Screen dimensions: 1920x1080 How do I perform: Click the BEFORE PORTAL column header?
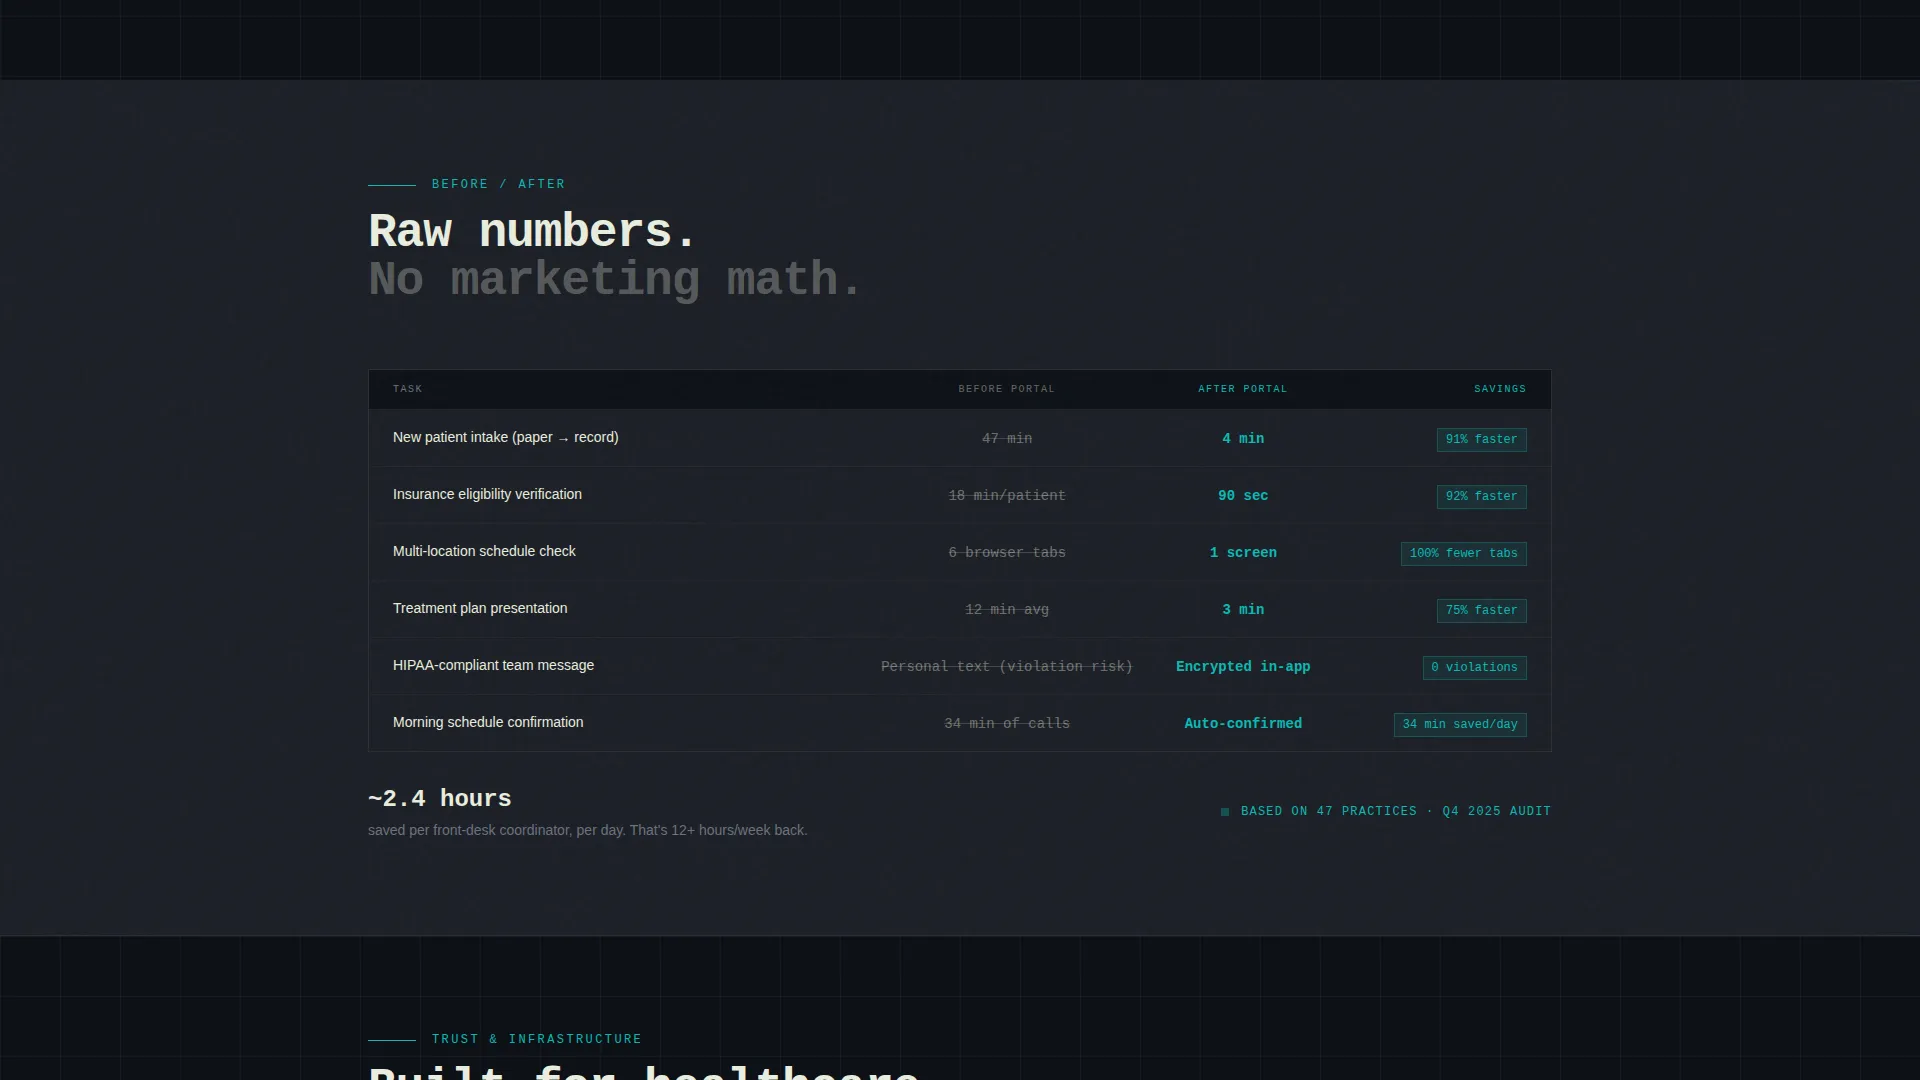[x=1006, y=389]
